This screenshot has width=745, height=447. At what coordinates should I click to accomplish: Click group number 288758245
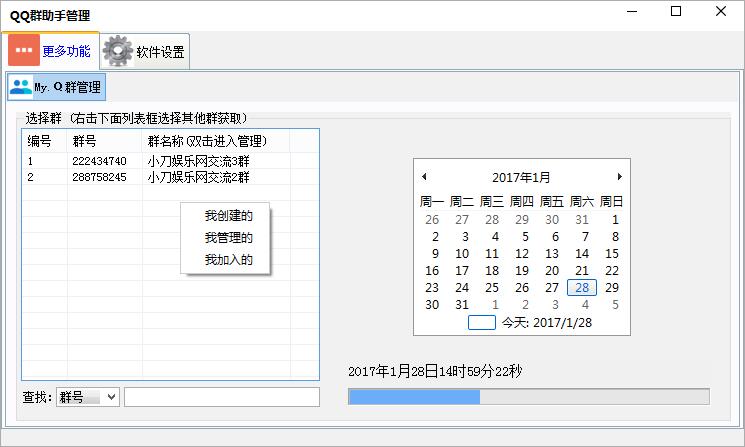(x=99, y=177)
